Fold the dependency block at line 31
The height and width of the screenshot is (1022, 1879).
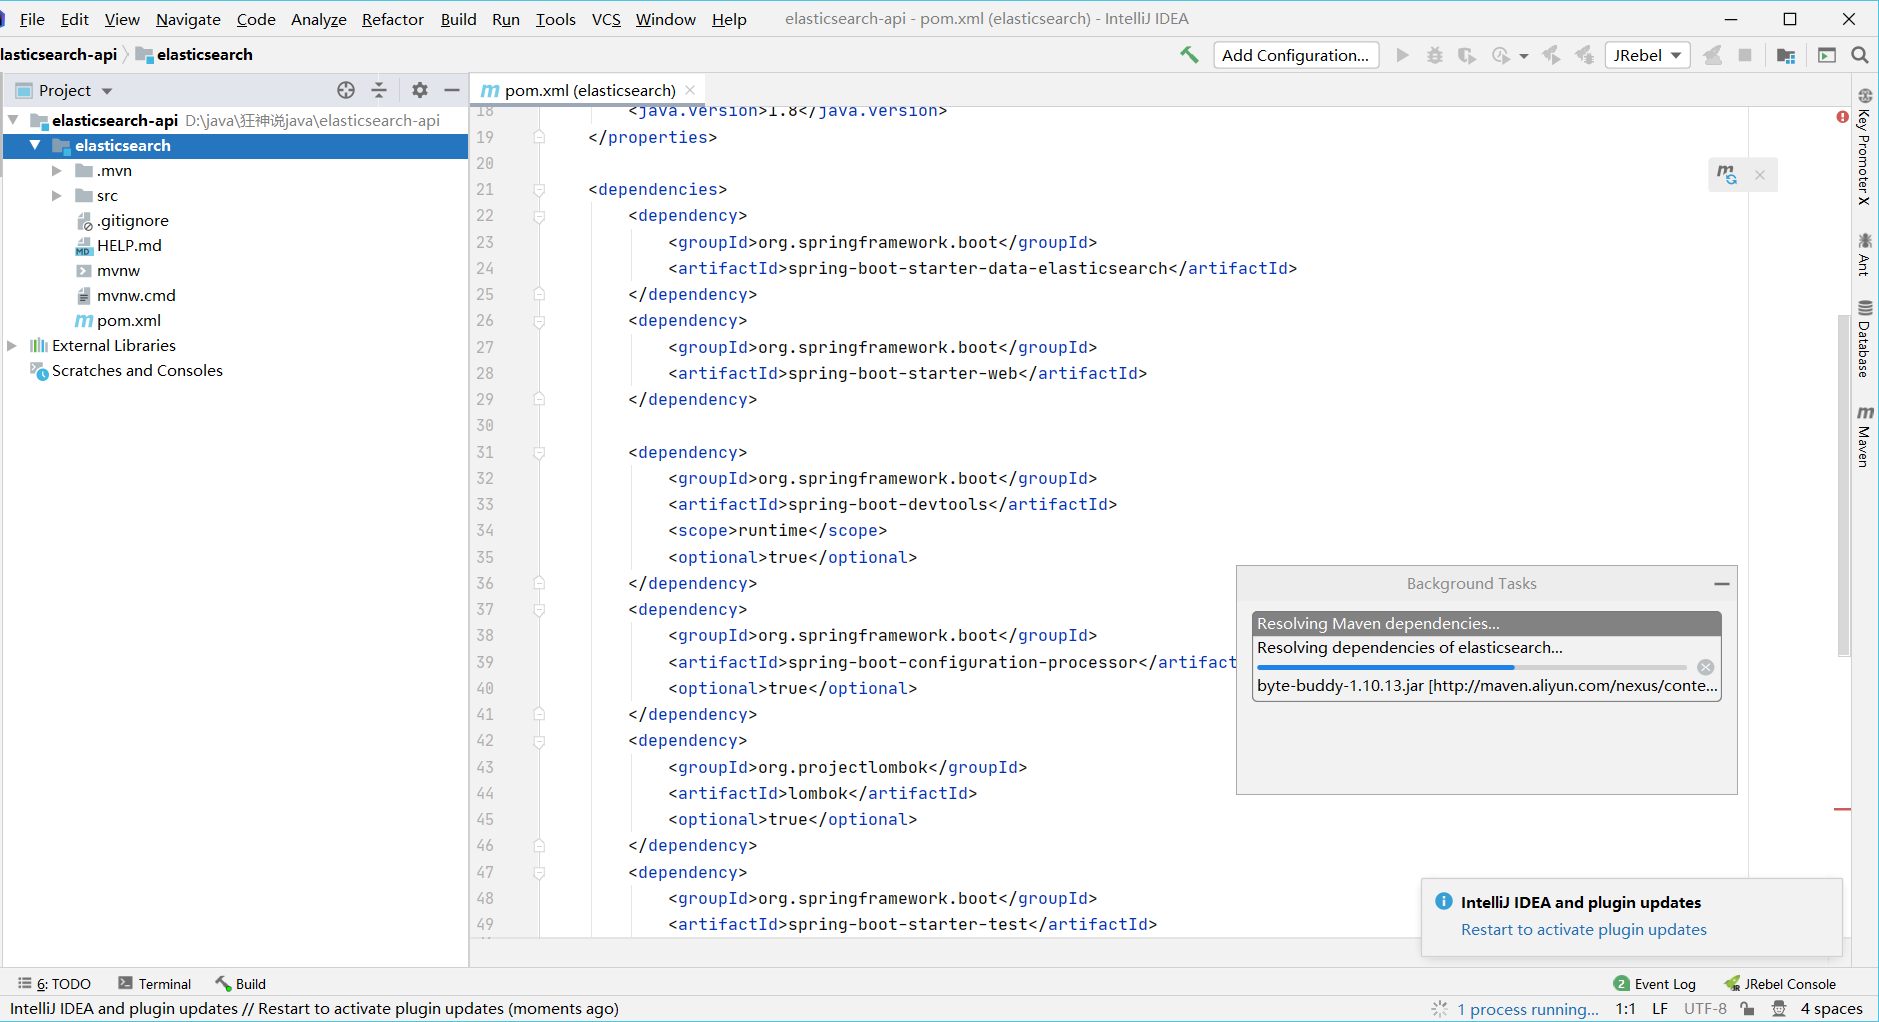[x=539, y=453]
